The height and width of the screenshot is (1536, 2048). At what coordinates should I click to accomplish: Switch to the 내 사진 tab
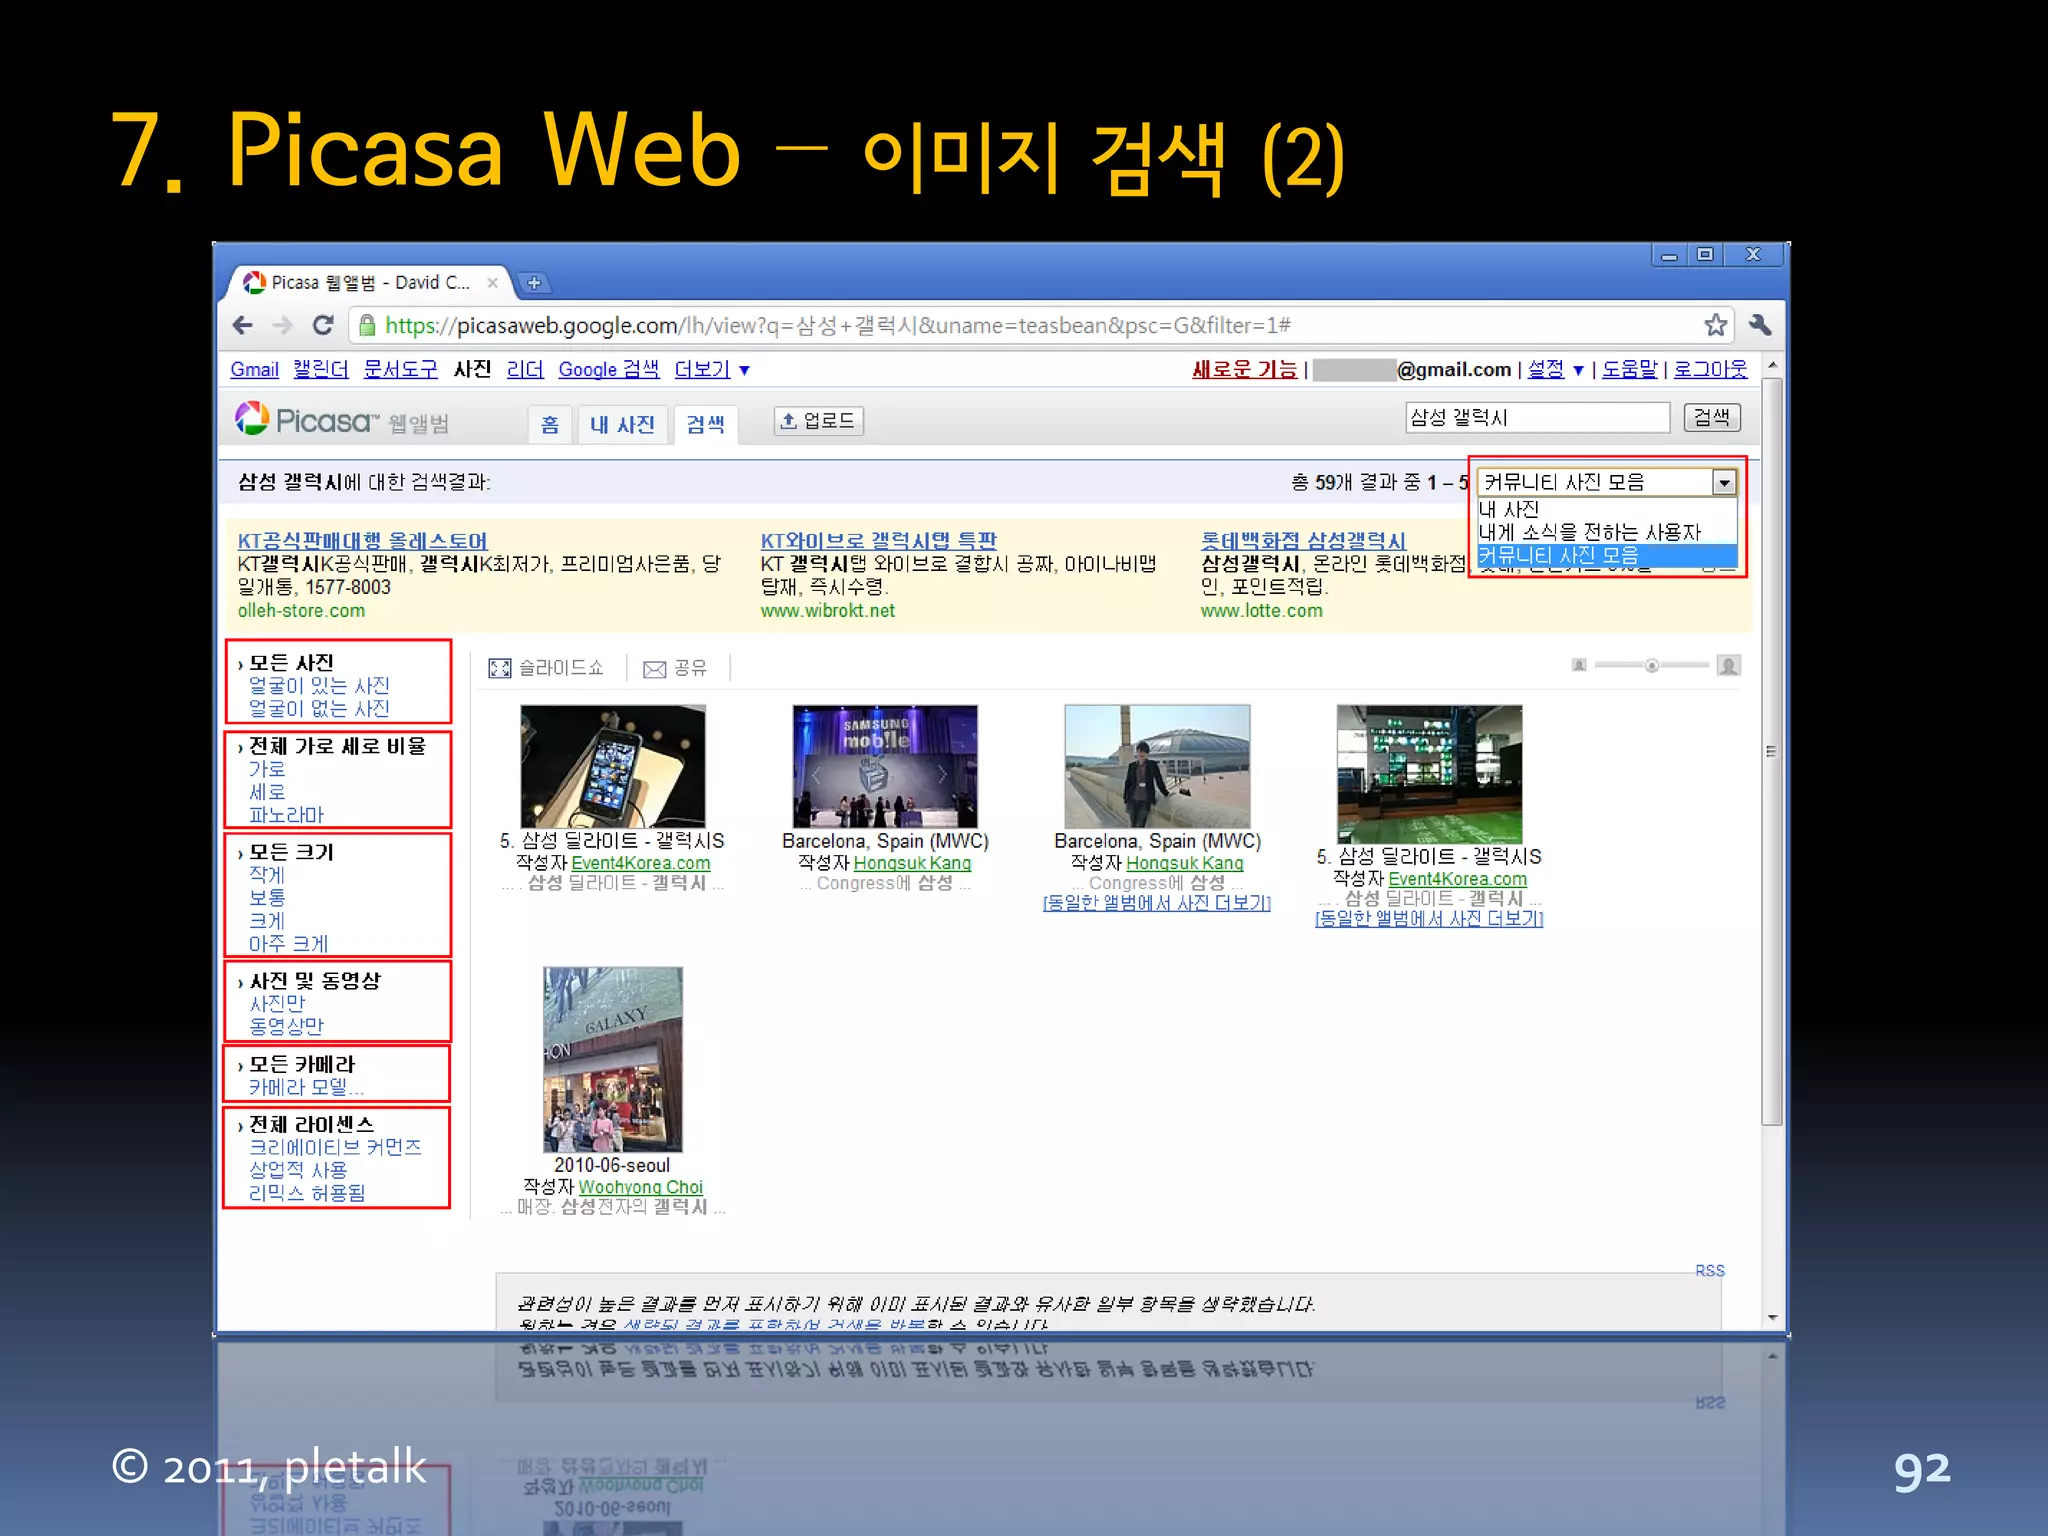(x=622, y=425)
